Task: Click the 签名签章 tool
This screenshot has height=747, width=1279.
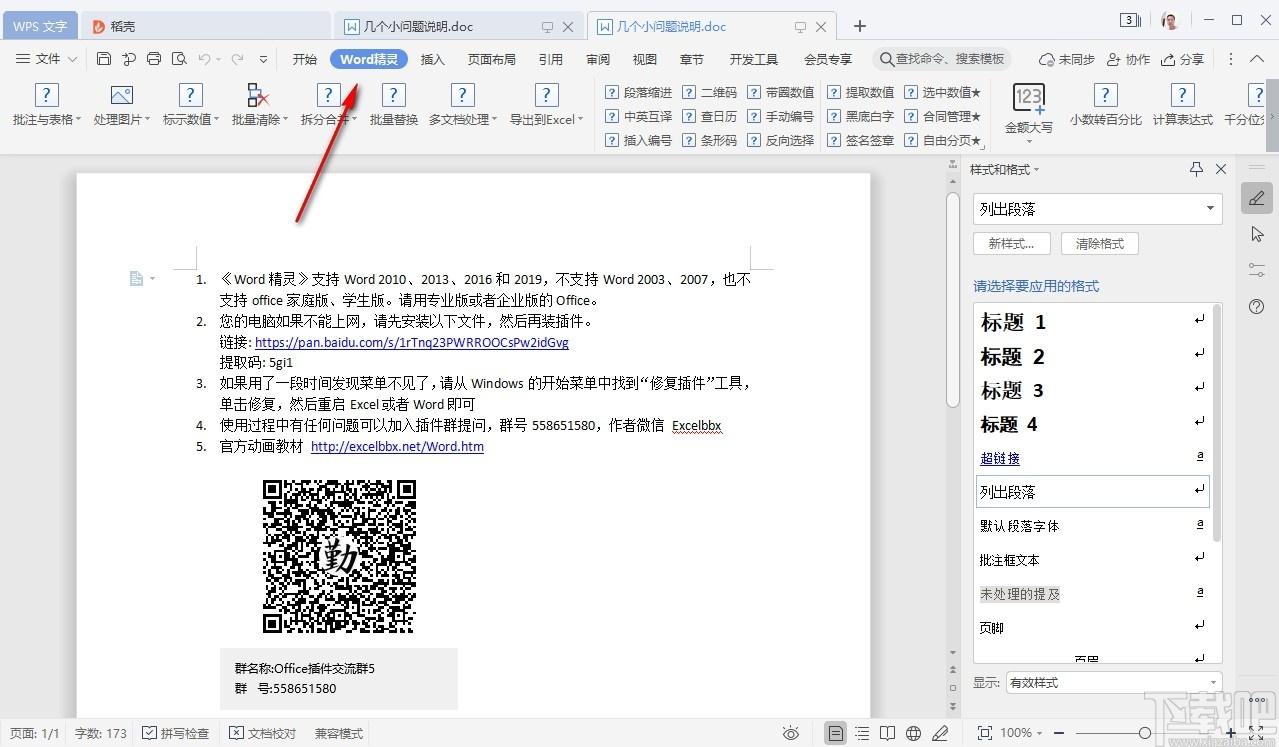Action: (x=861, y=141)
